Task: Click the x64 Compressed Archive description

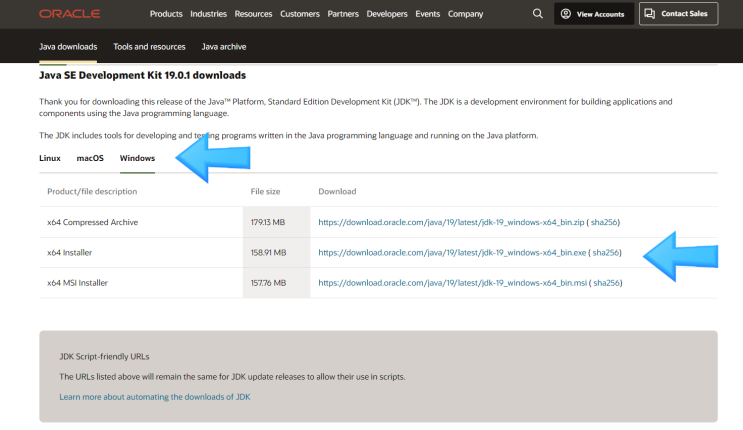Action: [x=92, y=222]
